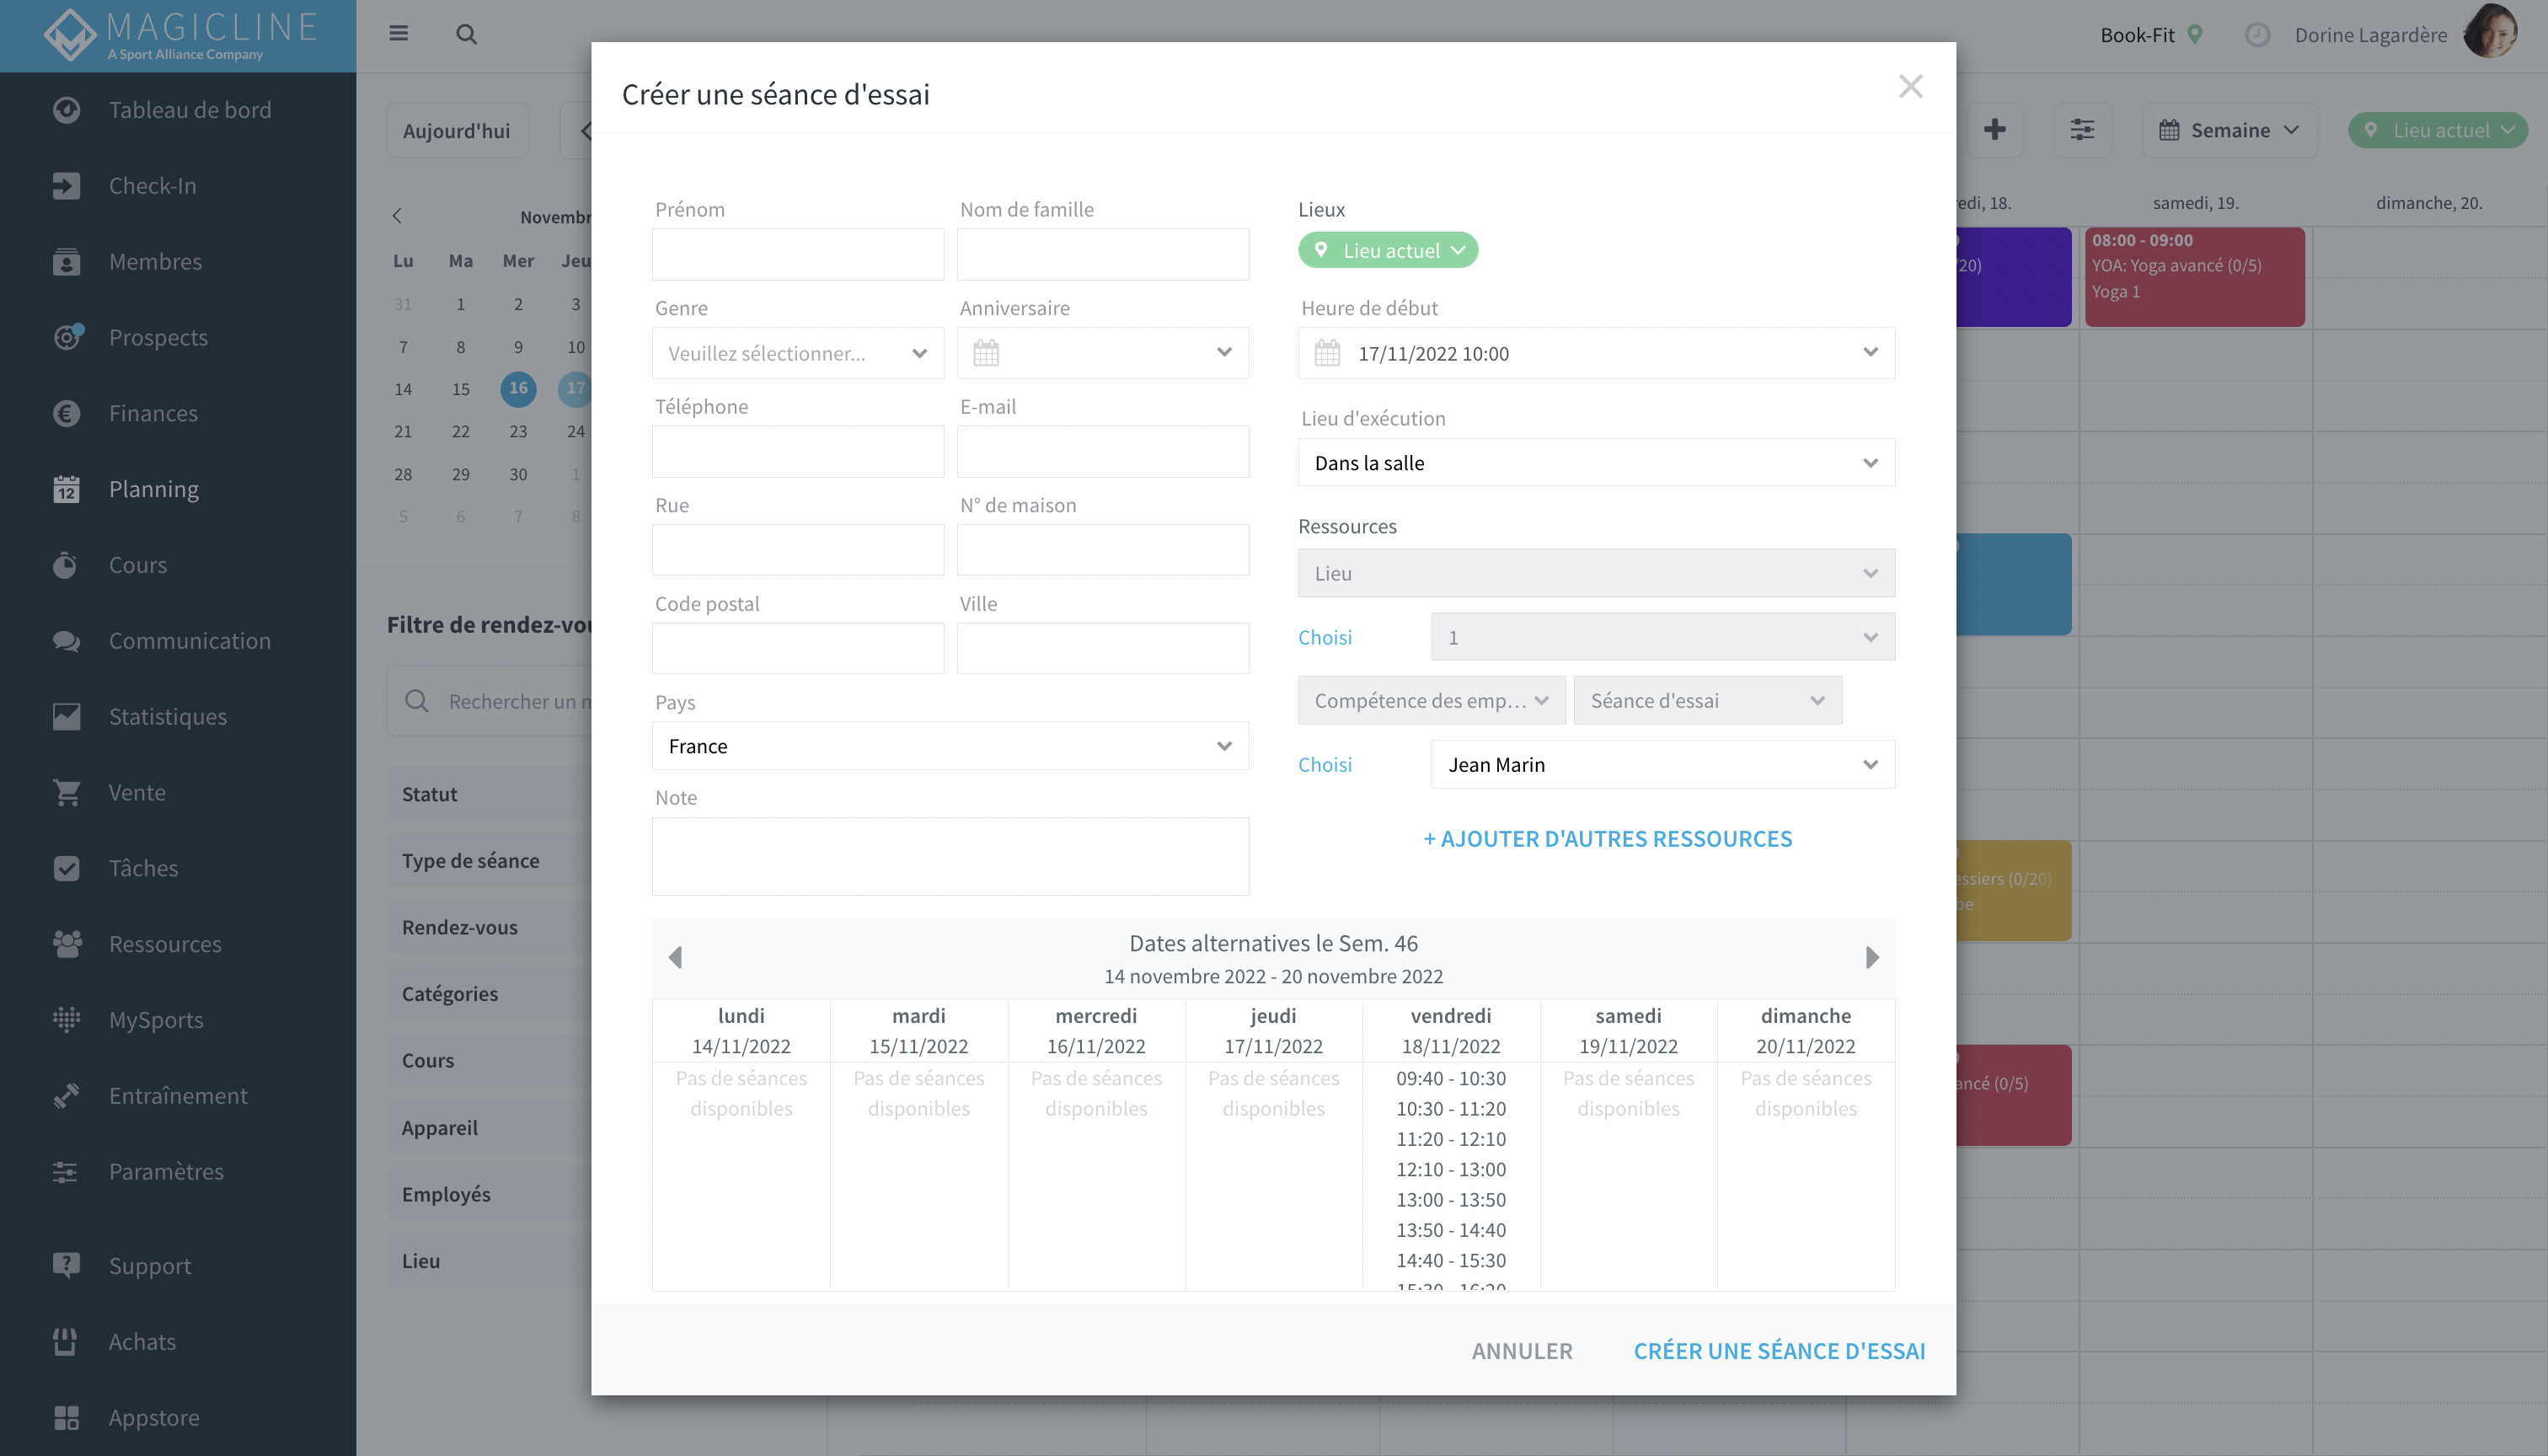Screen dimensions: 2548x1456
Task: Open the Check-In sidebar icon
Action: (66, 186)
